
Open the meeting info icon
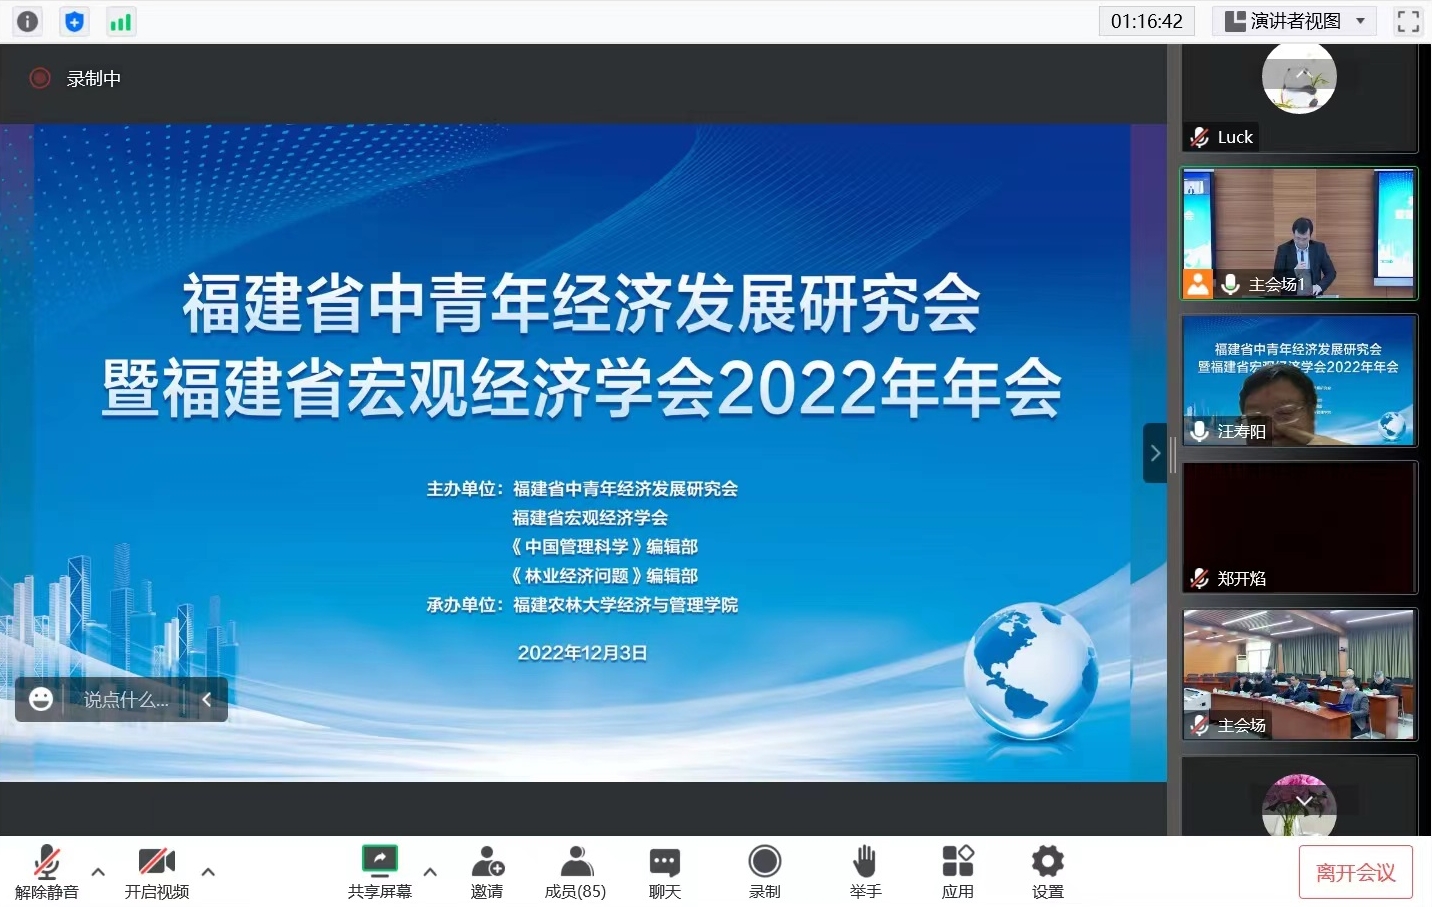coord(28,21)
